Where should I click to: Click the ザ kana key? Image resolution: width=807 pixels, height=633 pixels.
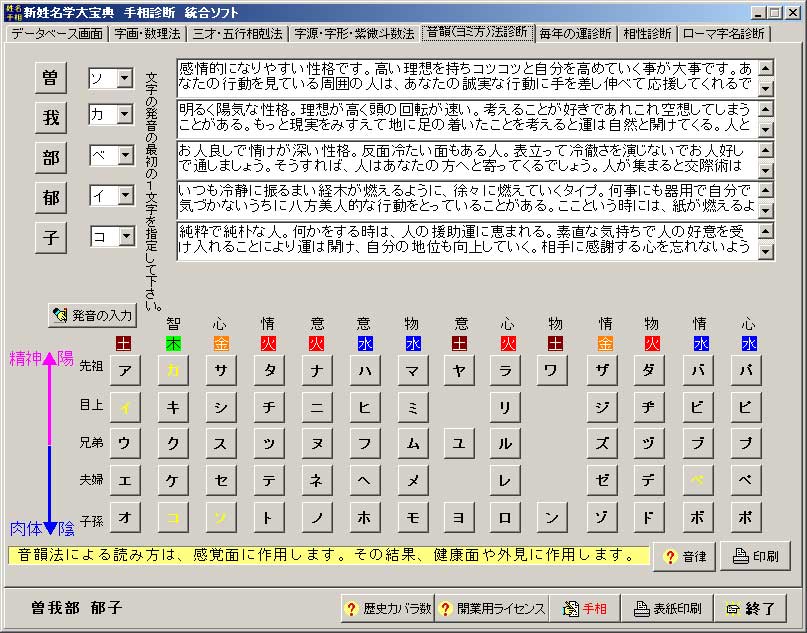click(x=602, y=370)
